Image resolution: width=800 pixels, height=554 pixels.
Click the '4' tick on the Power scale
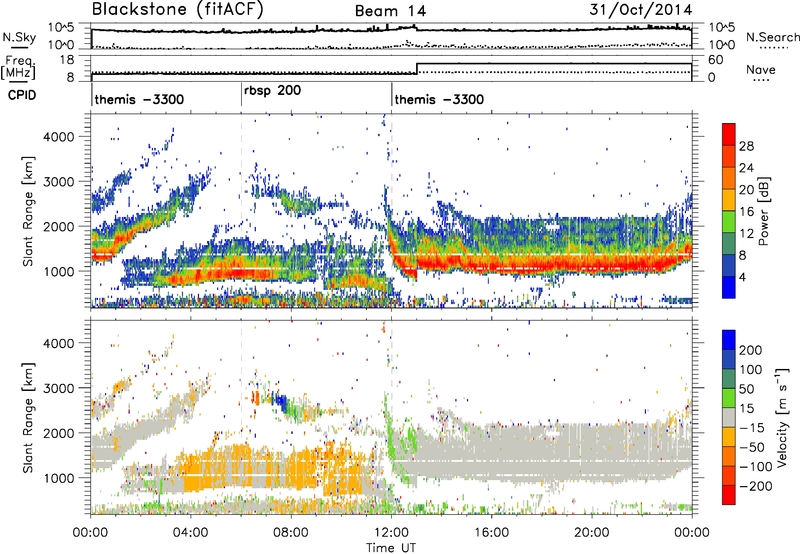[743, 277]
